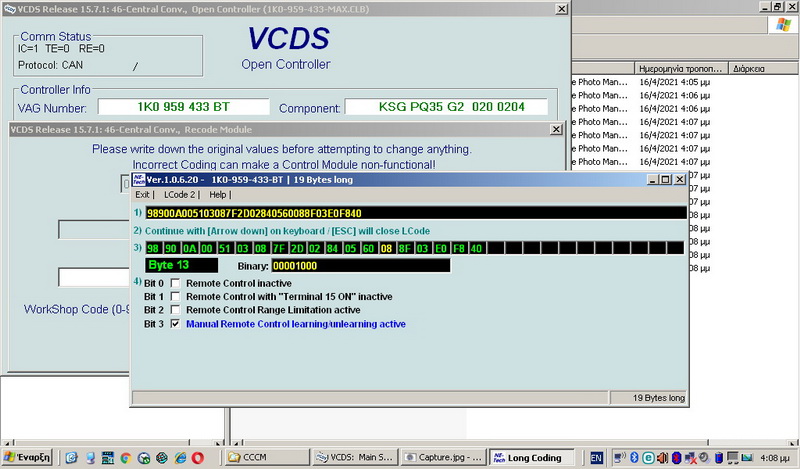Select byte cell 60
Viewport: 800px width, 469px height.
[x=368, y=248]
